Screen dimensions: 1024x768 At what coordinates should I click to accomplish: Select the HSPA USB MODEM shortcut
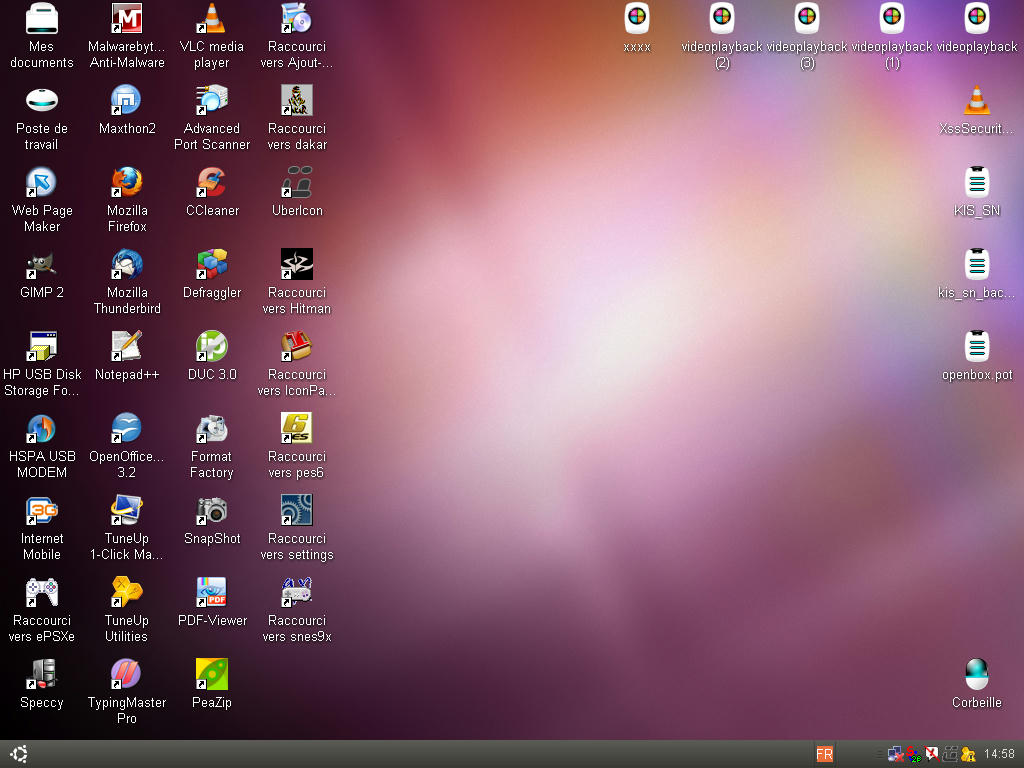(x=42, y=428)
